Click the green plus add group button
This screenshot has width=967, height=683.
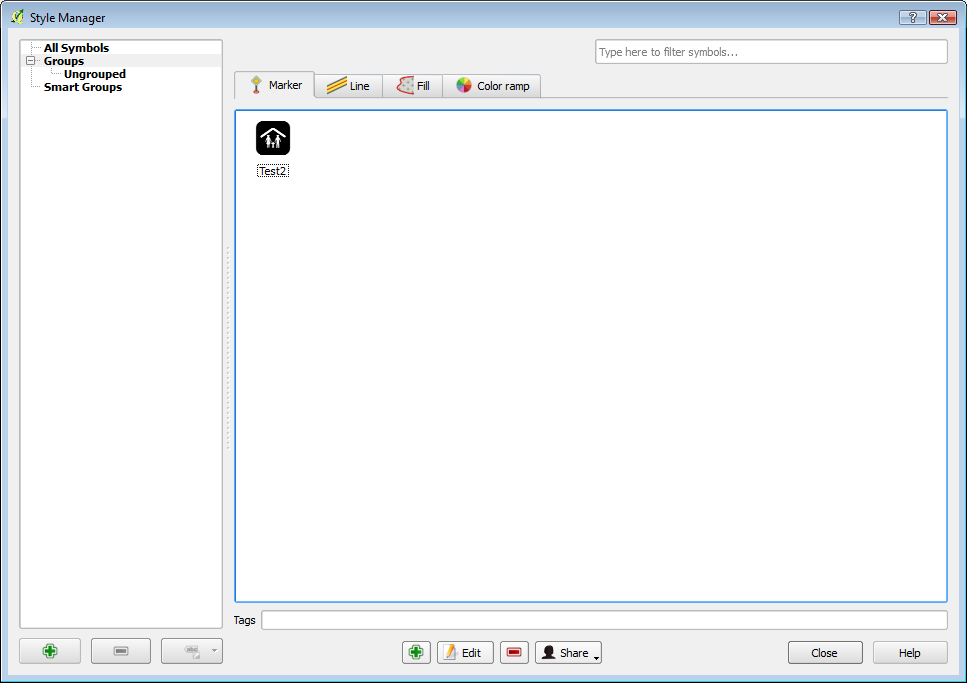[x=50, y=651]
